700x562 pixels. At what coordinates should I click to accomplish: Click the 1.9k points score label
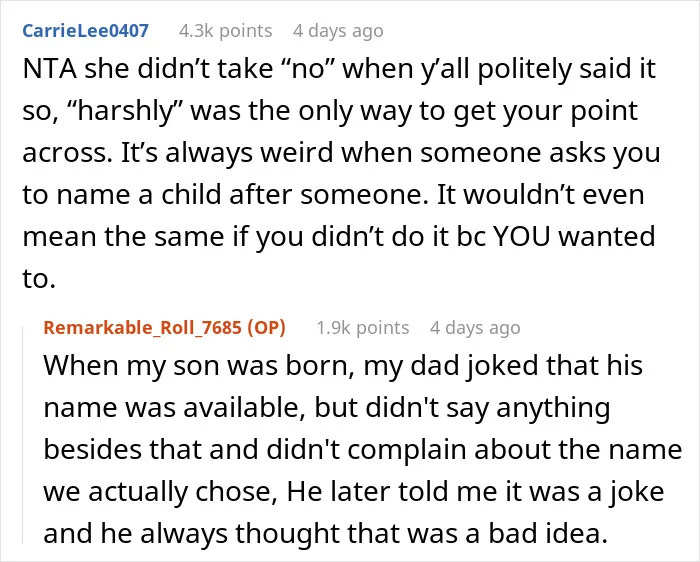coord(362,327)
